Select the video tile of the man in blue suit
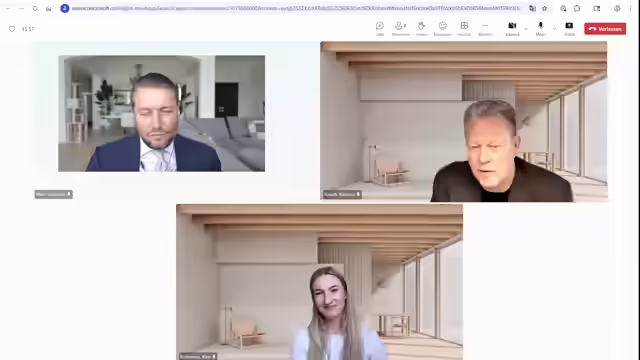Image resolution: width=640 pixels, height=360 pixels. [162, 113]
